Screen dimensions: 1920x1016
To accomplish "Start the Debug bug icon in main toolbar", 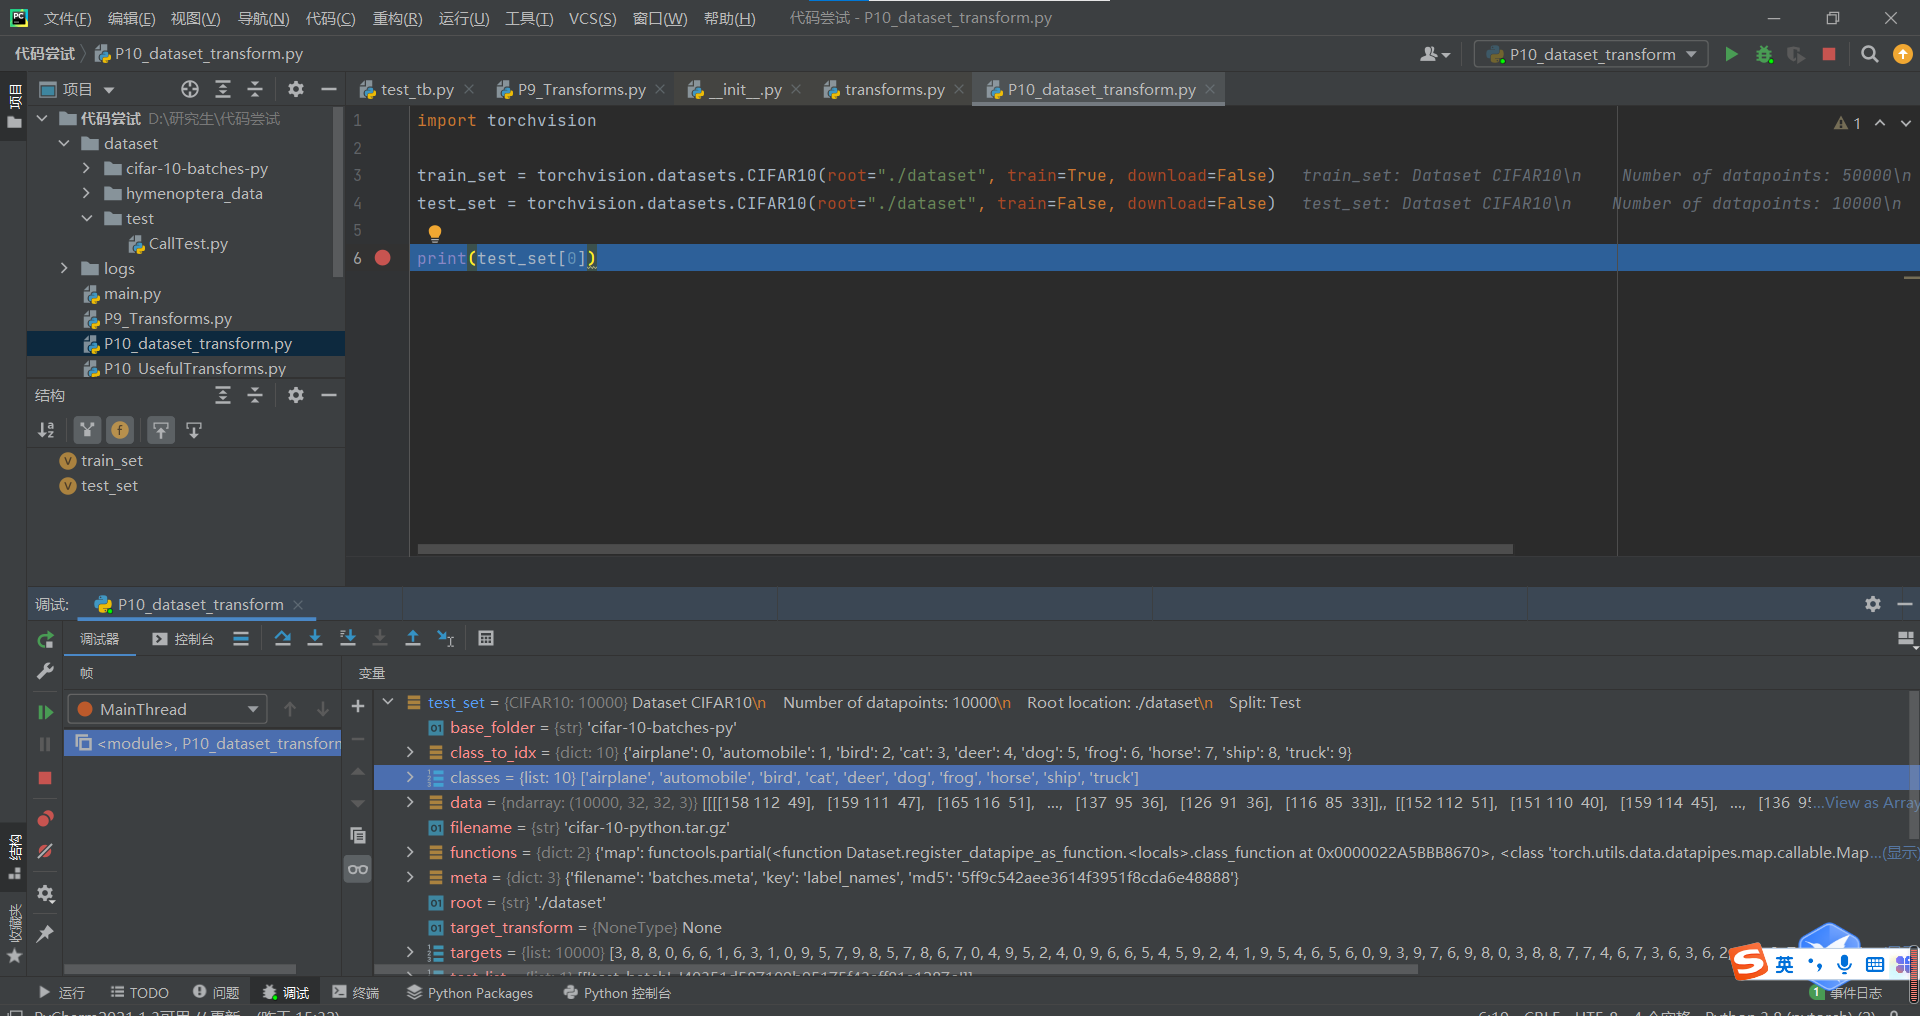I will pos(1764,54).
